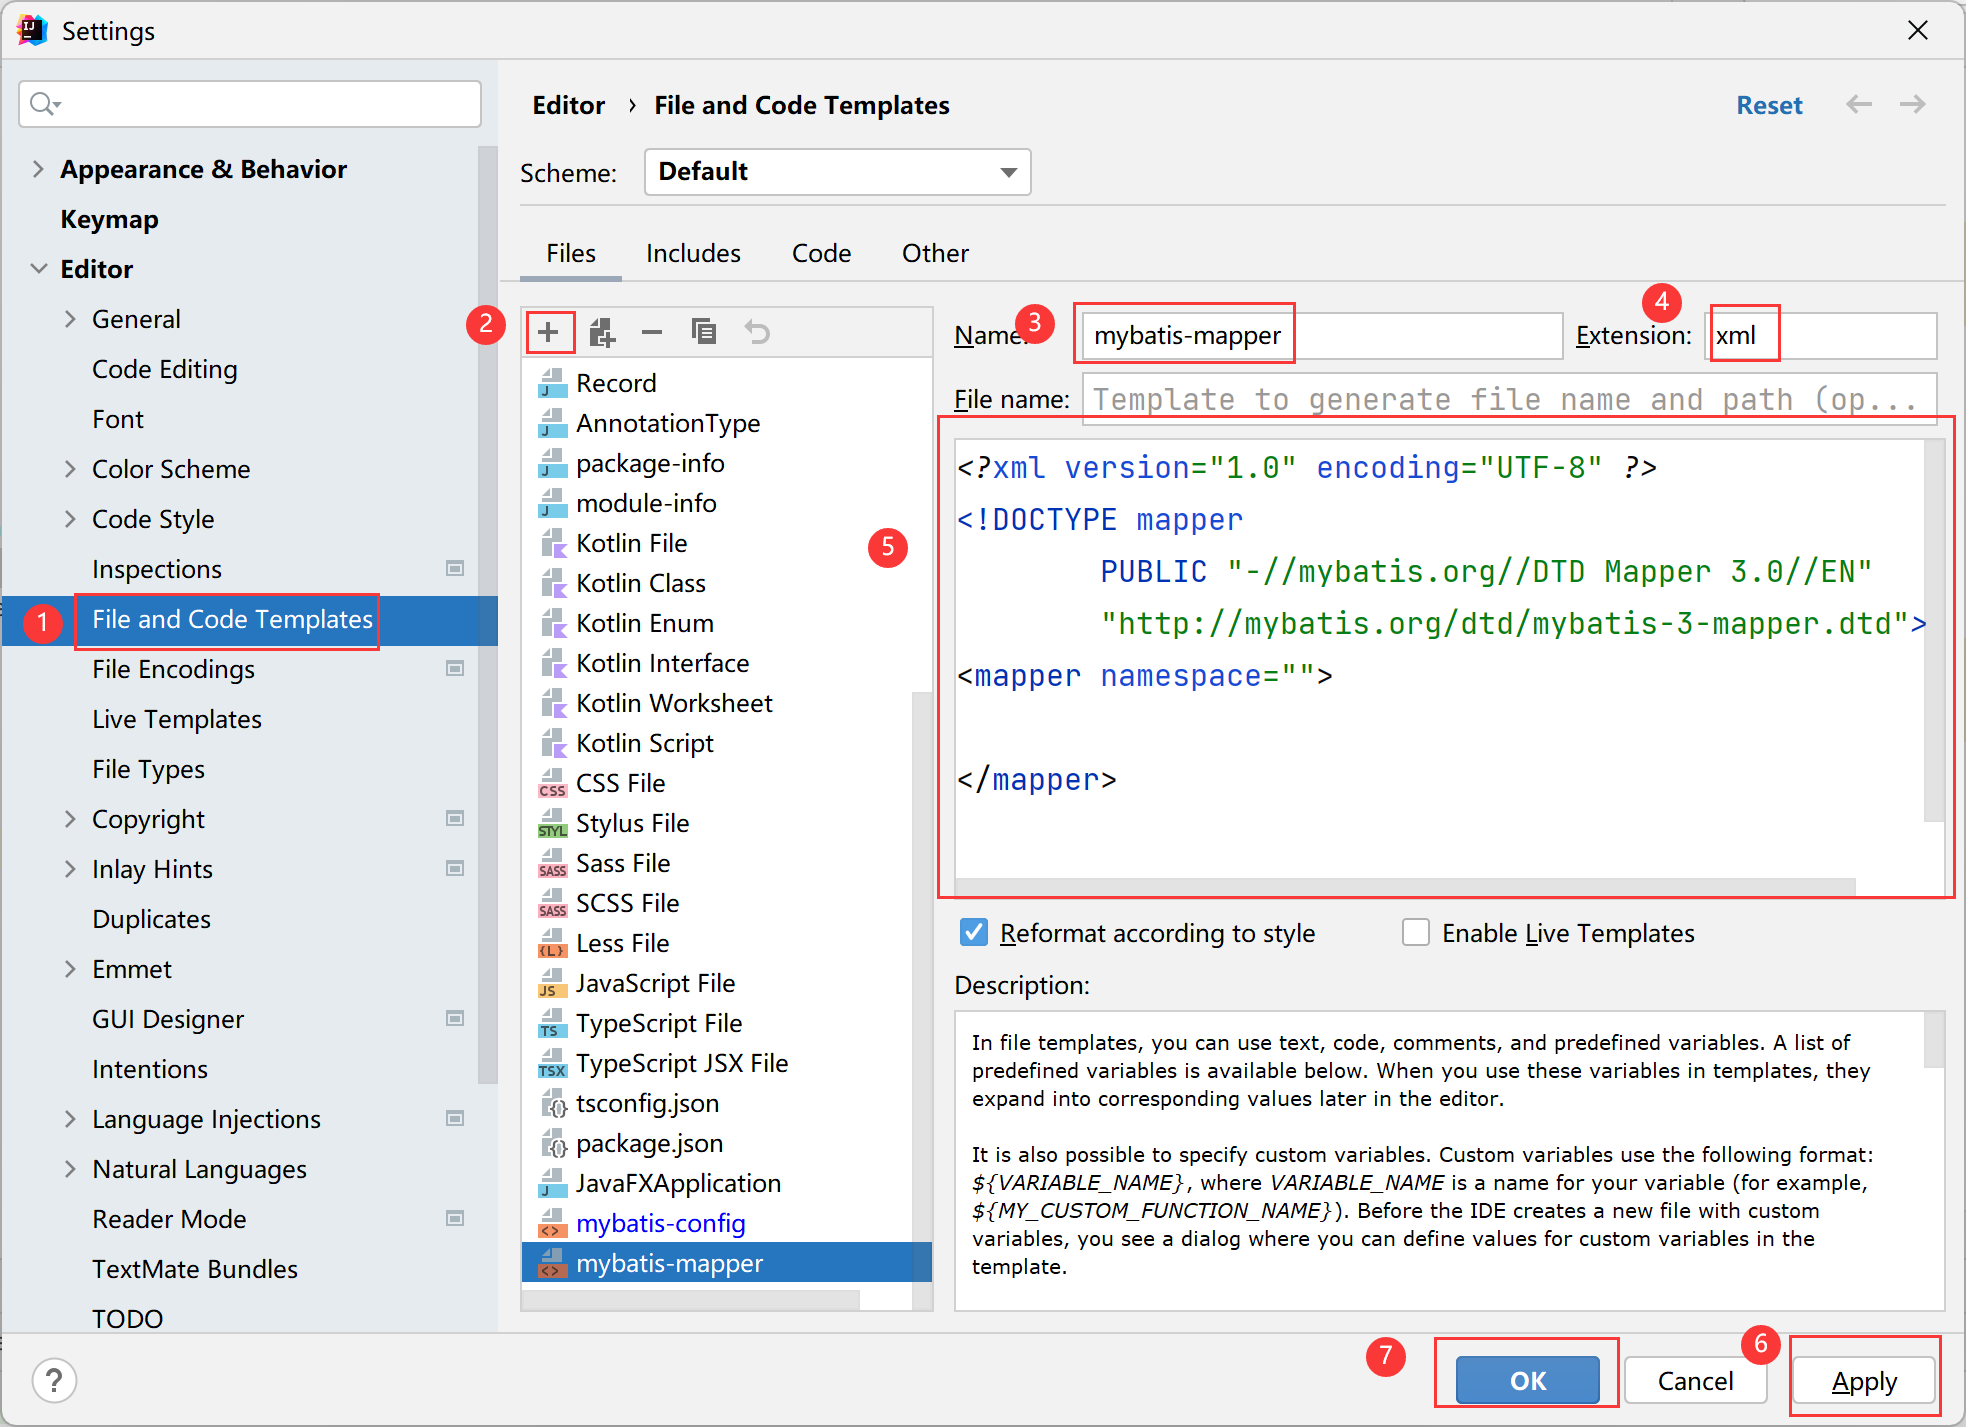Click the Language Injections project-level icon
The width and height of the screenshot is (1966, 1427).
pos(455,1118)
